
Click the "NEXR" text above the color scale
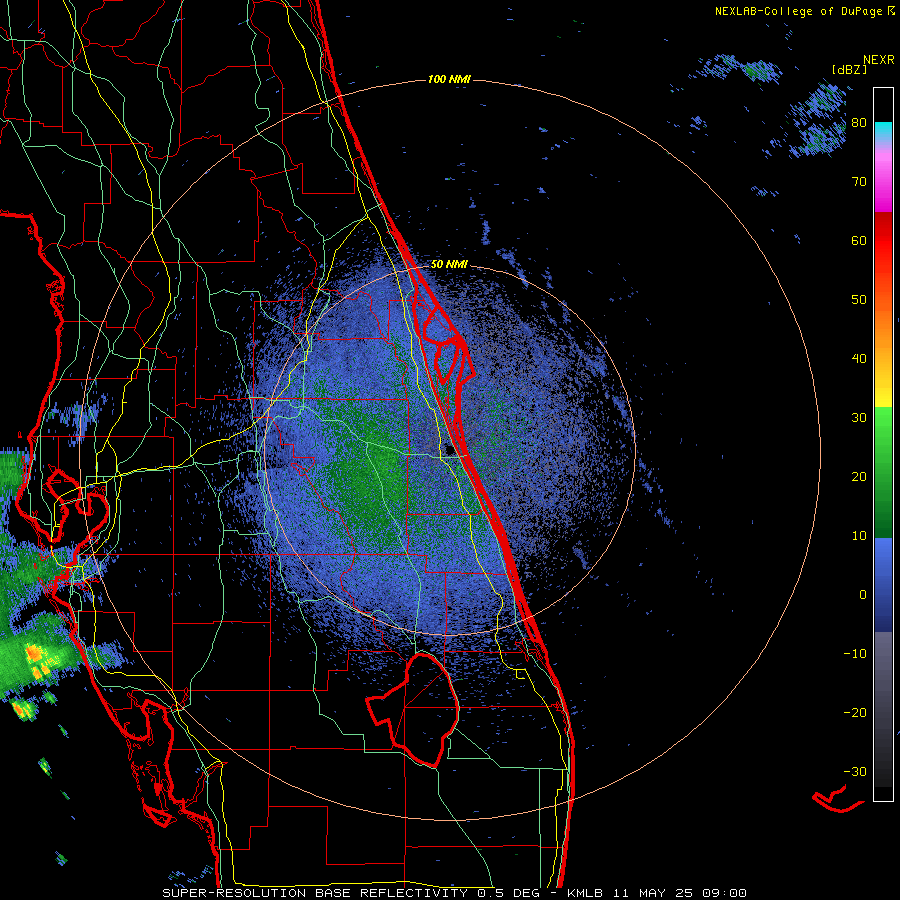tap(878, 60)
